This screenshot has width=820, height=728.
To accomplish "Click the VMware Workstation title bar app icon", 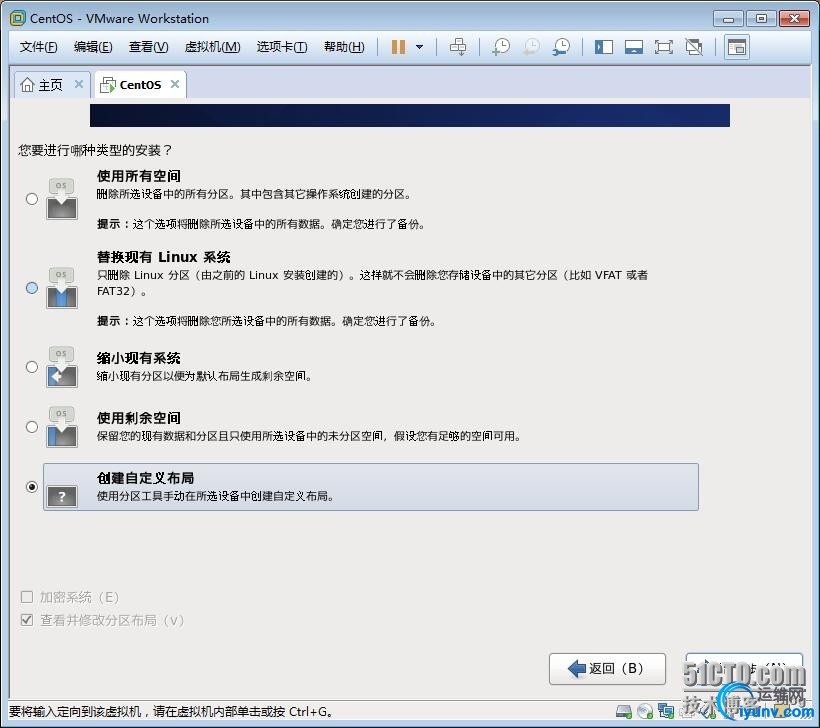I will click(x=17, y=18).
